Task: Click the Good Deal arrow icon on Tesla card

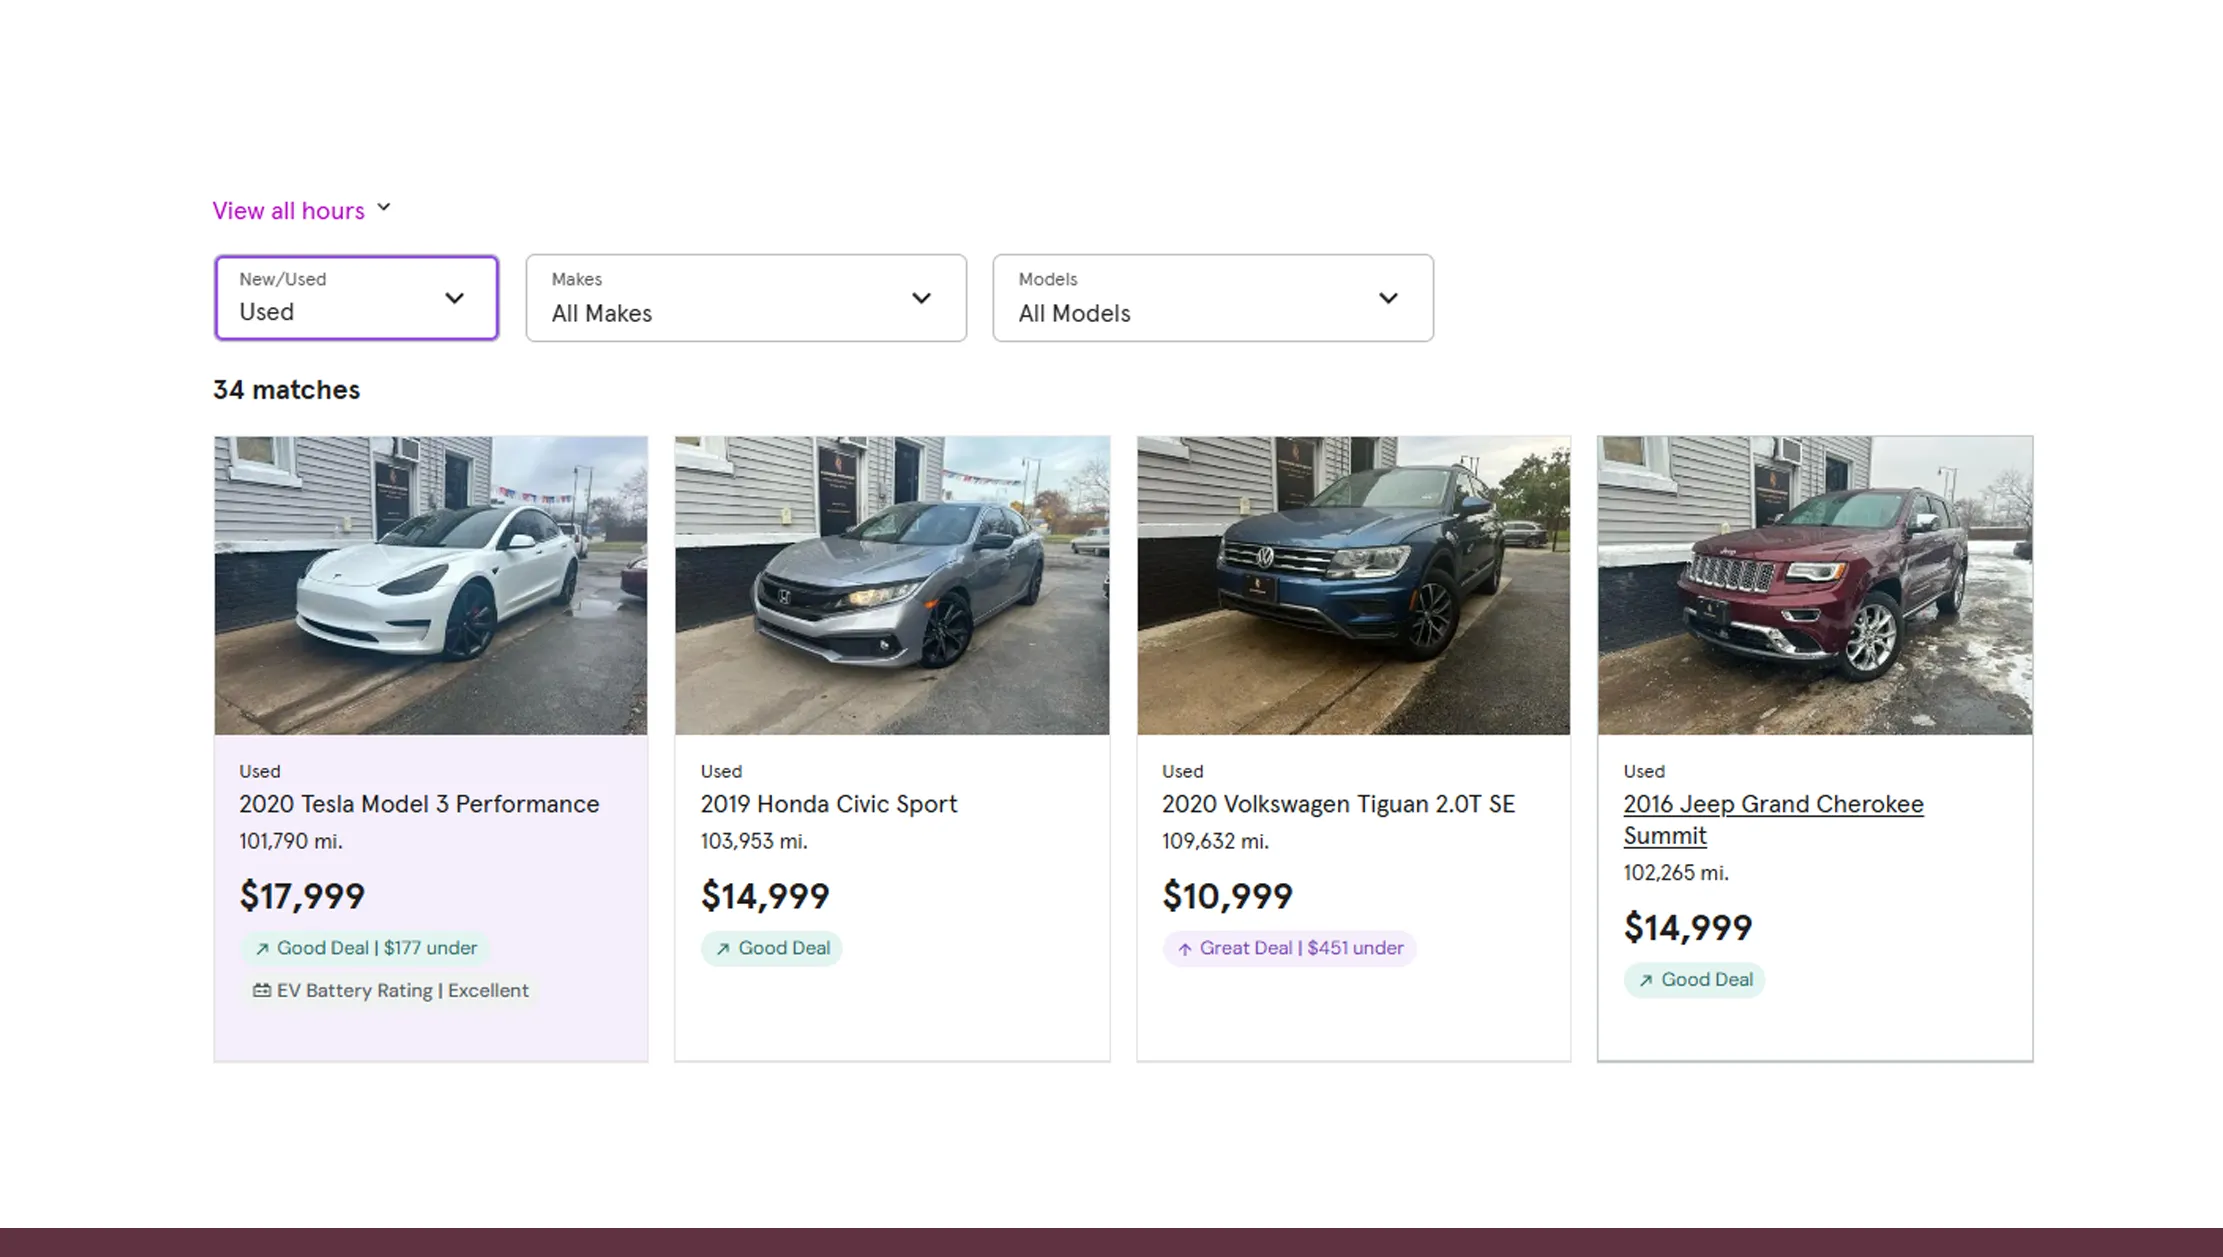Action: (x=262, y=949)
